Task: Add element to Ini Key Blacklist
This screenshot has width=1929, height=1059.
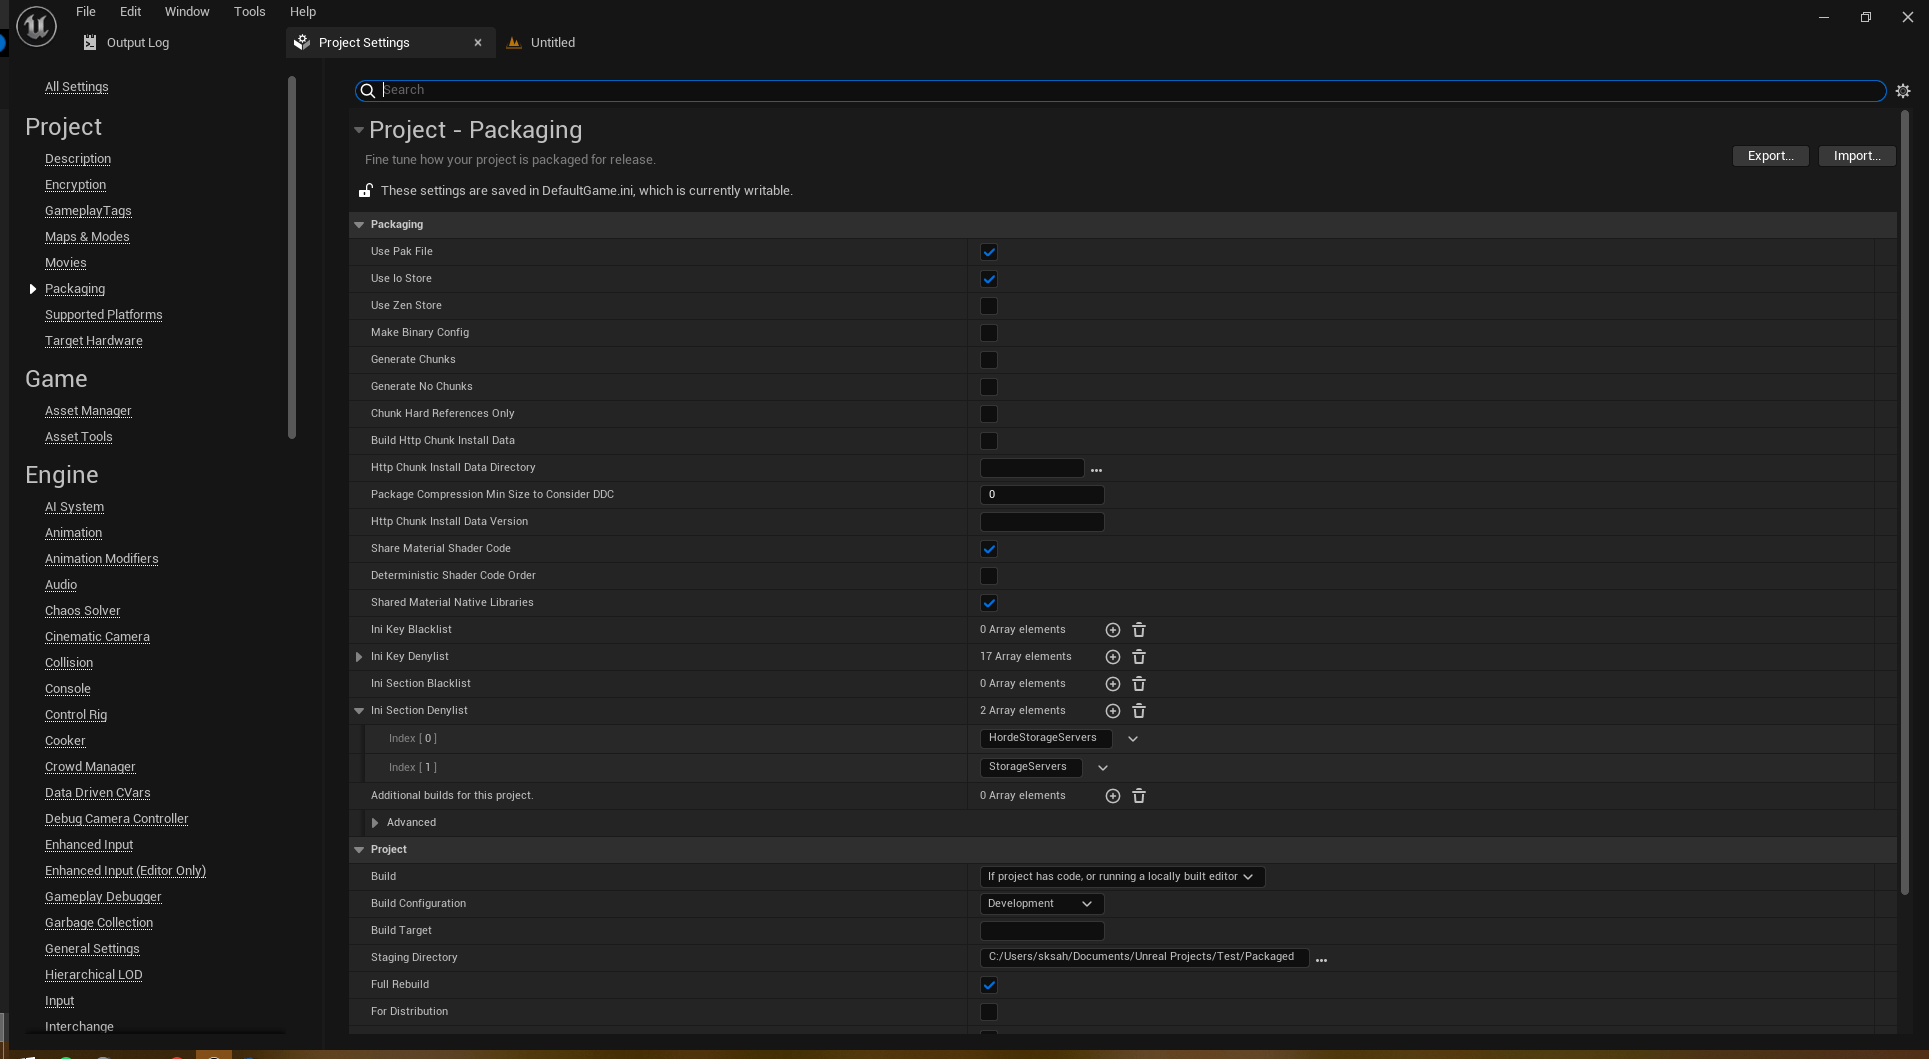Action: (1112, 630)
